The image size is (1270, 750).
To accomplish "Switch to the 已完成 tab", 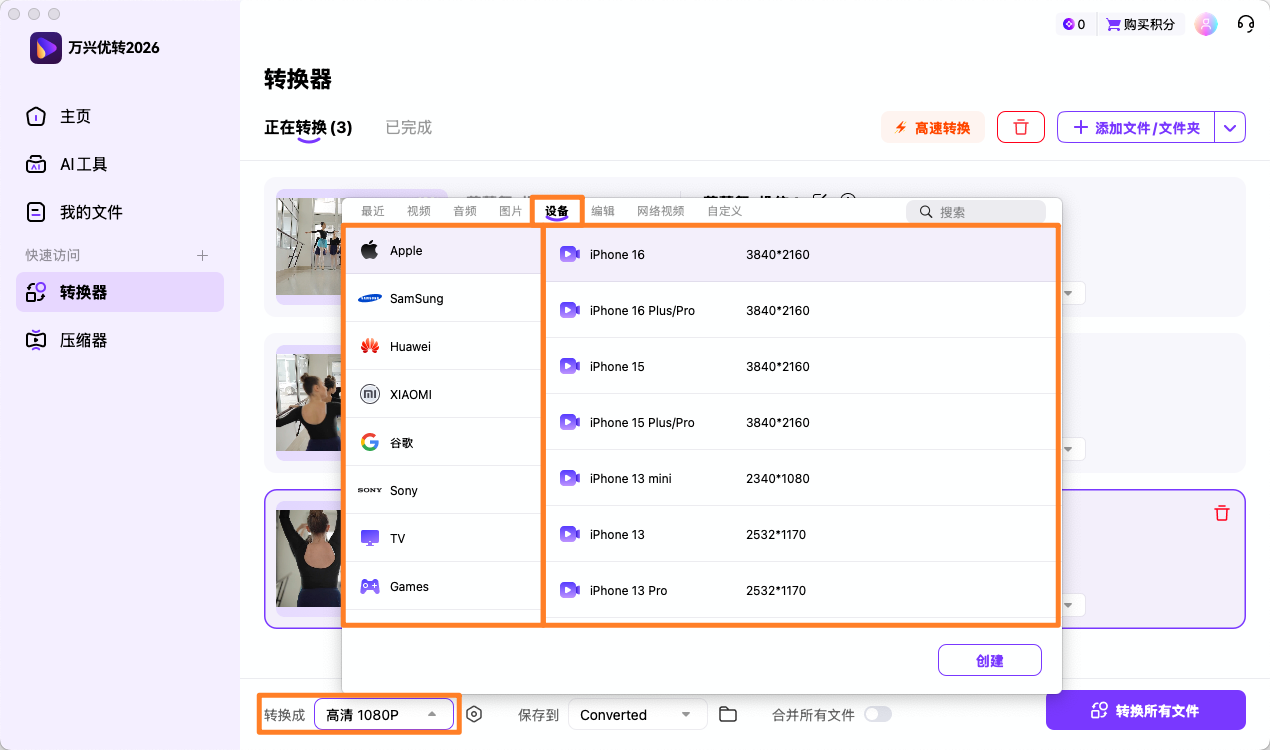I will [408, 127].
